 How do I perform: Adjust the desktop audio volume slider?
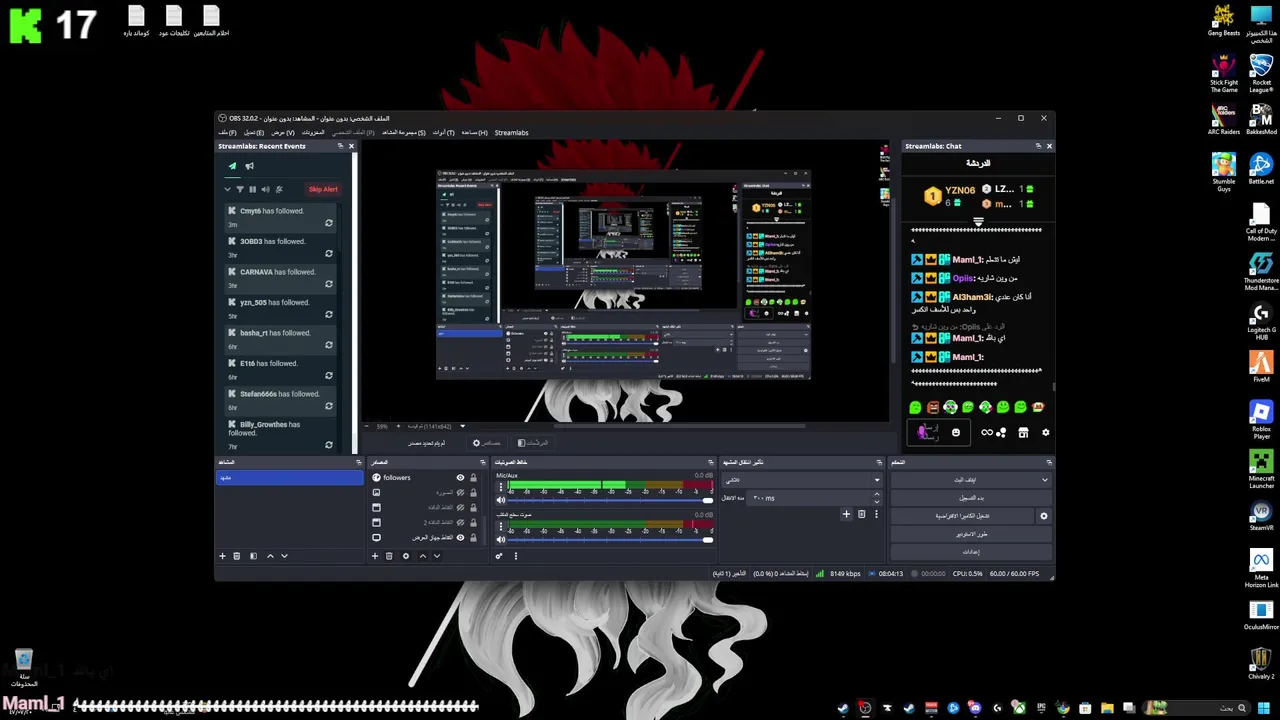click(x=610, y=540)
